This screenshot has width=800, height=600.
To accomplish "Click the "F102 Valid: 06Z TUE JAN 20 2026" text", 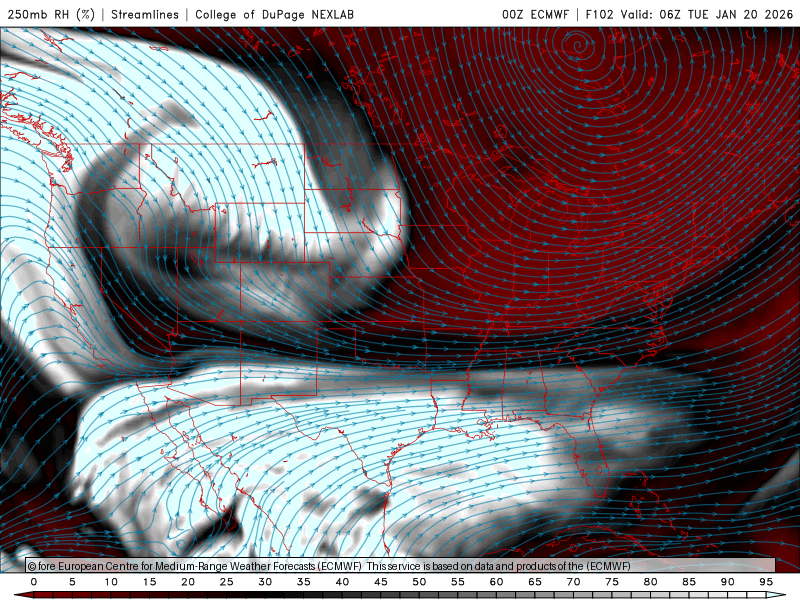I will pyautogui.click(x=689, y=14).
